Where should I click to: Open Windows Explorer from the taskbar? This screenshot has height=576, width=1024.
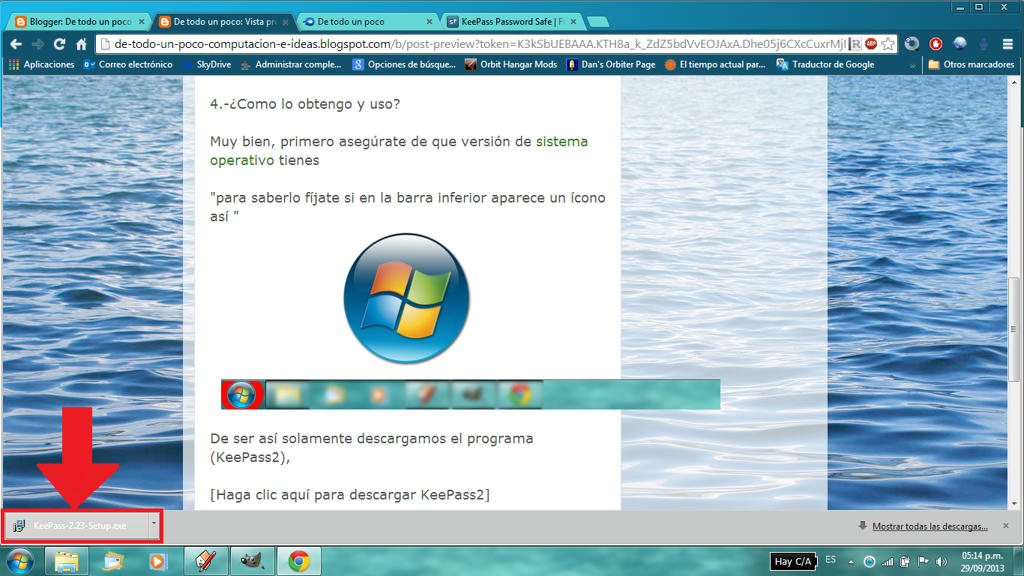click(66, 561)
